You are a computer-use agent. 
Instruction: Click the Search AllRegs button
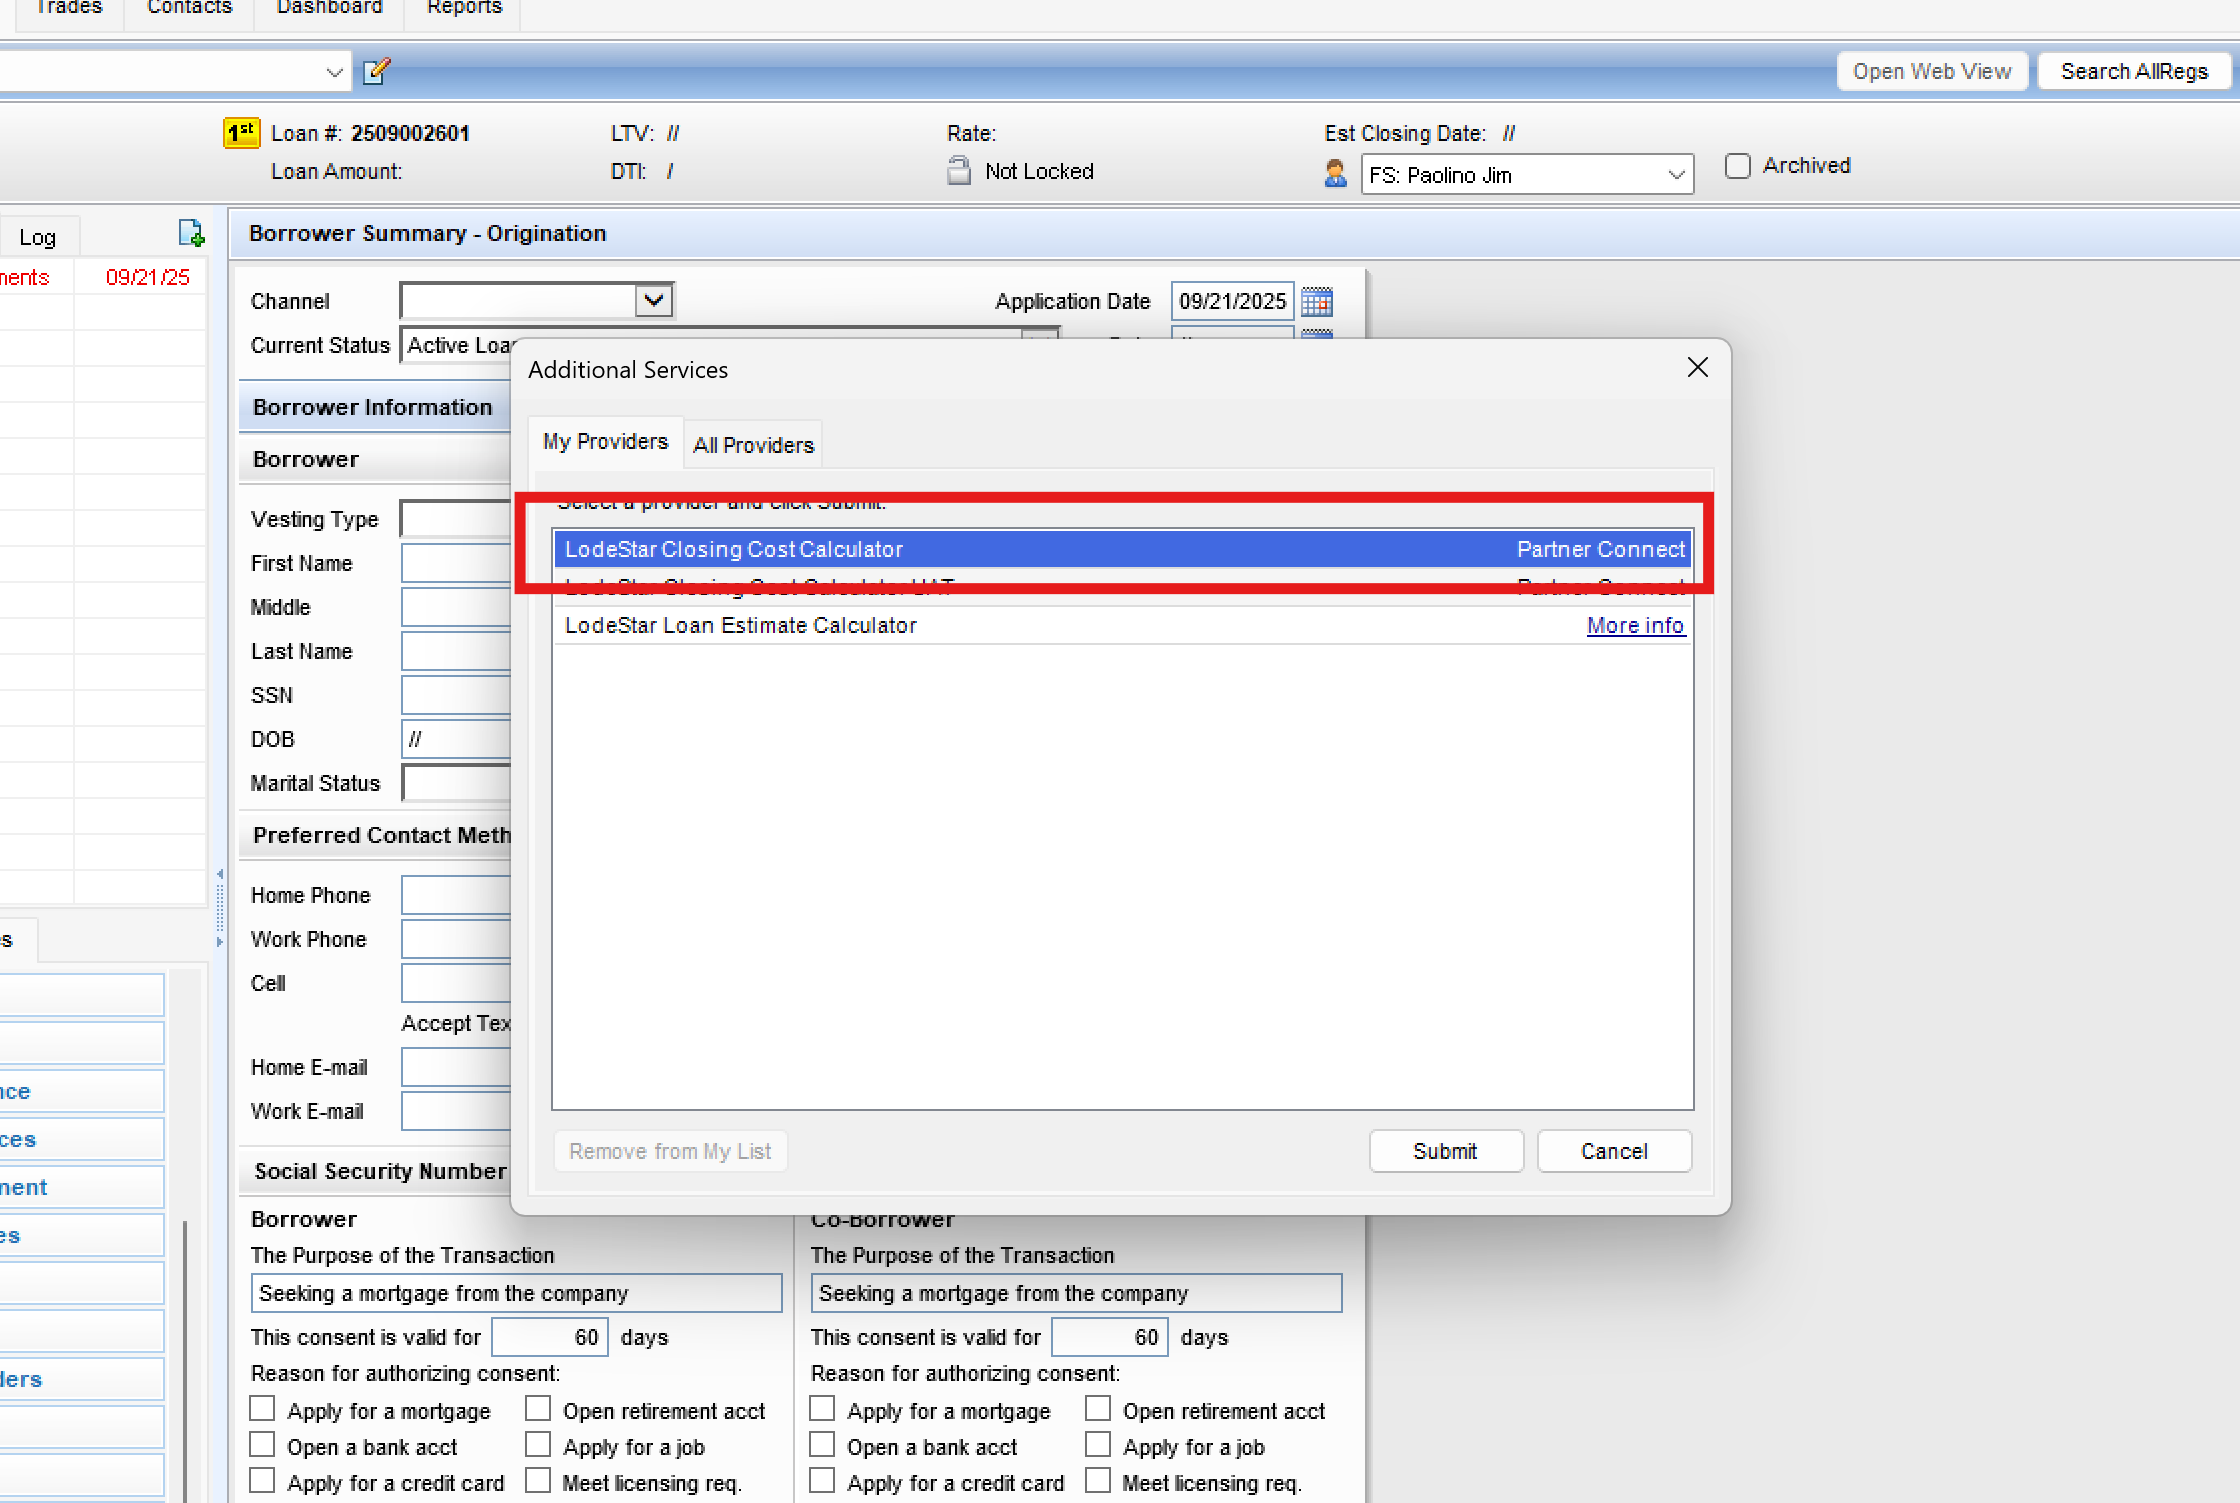(2134, 71)
